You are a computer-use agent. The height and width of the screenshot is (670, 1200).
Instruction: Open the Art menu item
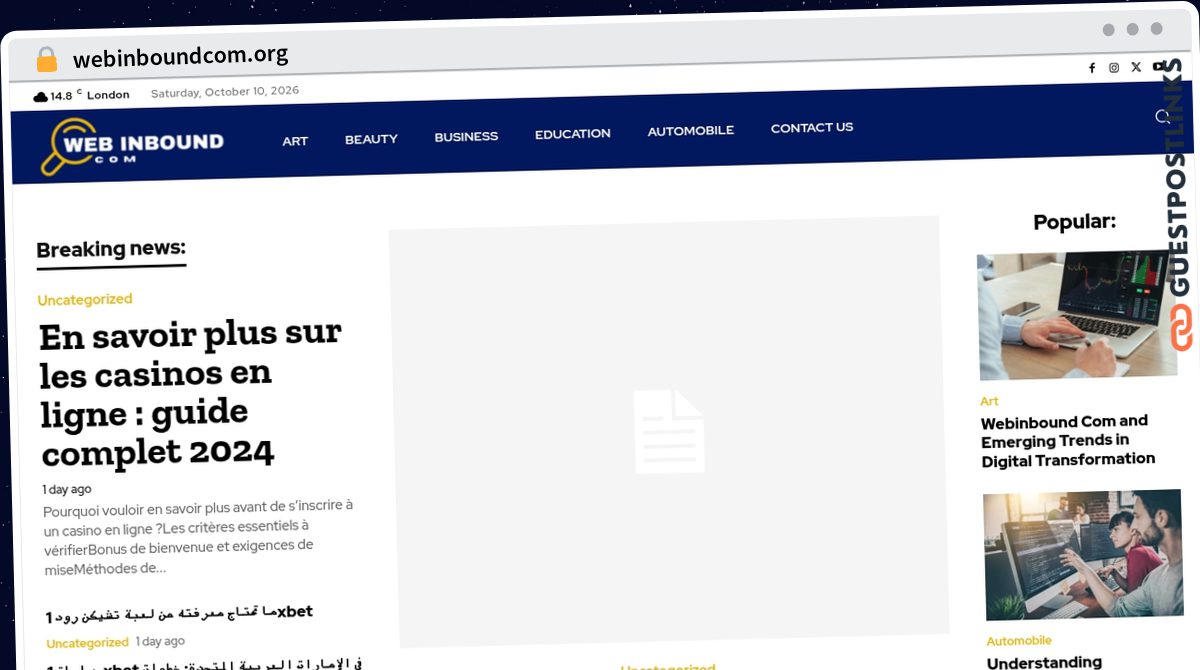coord(295,141)
